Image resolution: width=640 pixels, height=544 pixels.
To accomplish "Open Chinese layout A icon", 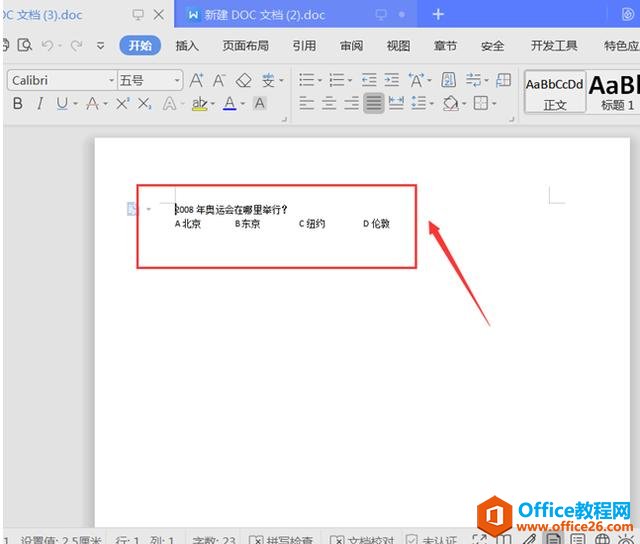I will (416, 80).
